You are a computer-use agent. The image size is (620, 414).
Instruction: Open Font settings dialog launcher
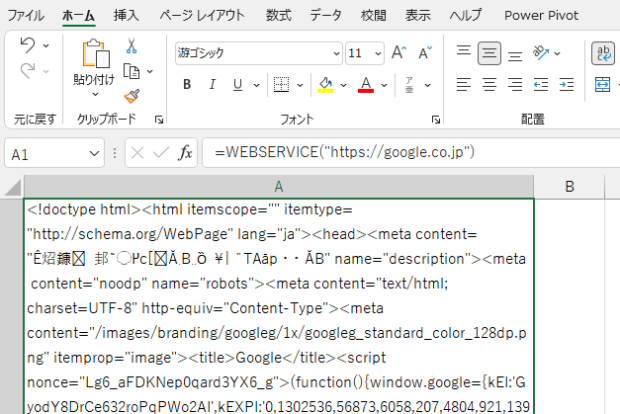coord(436,119)
